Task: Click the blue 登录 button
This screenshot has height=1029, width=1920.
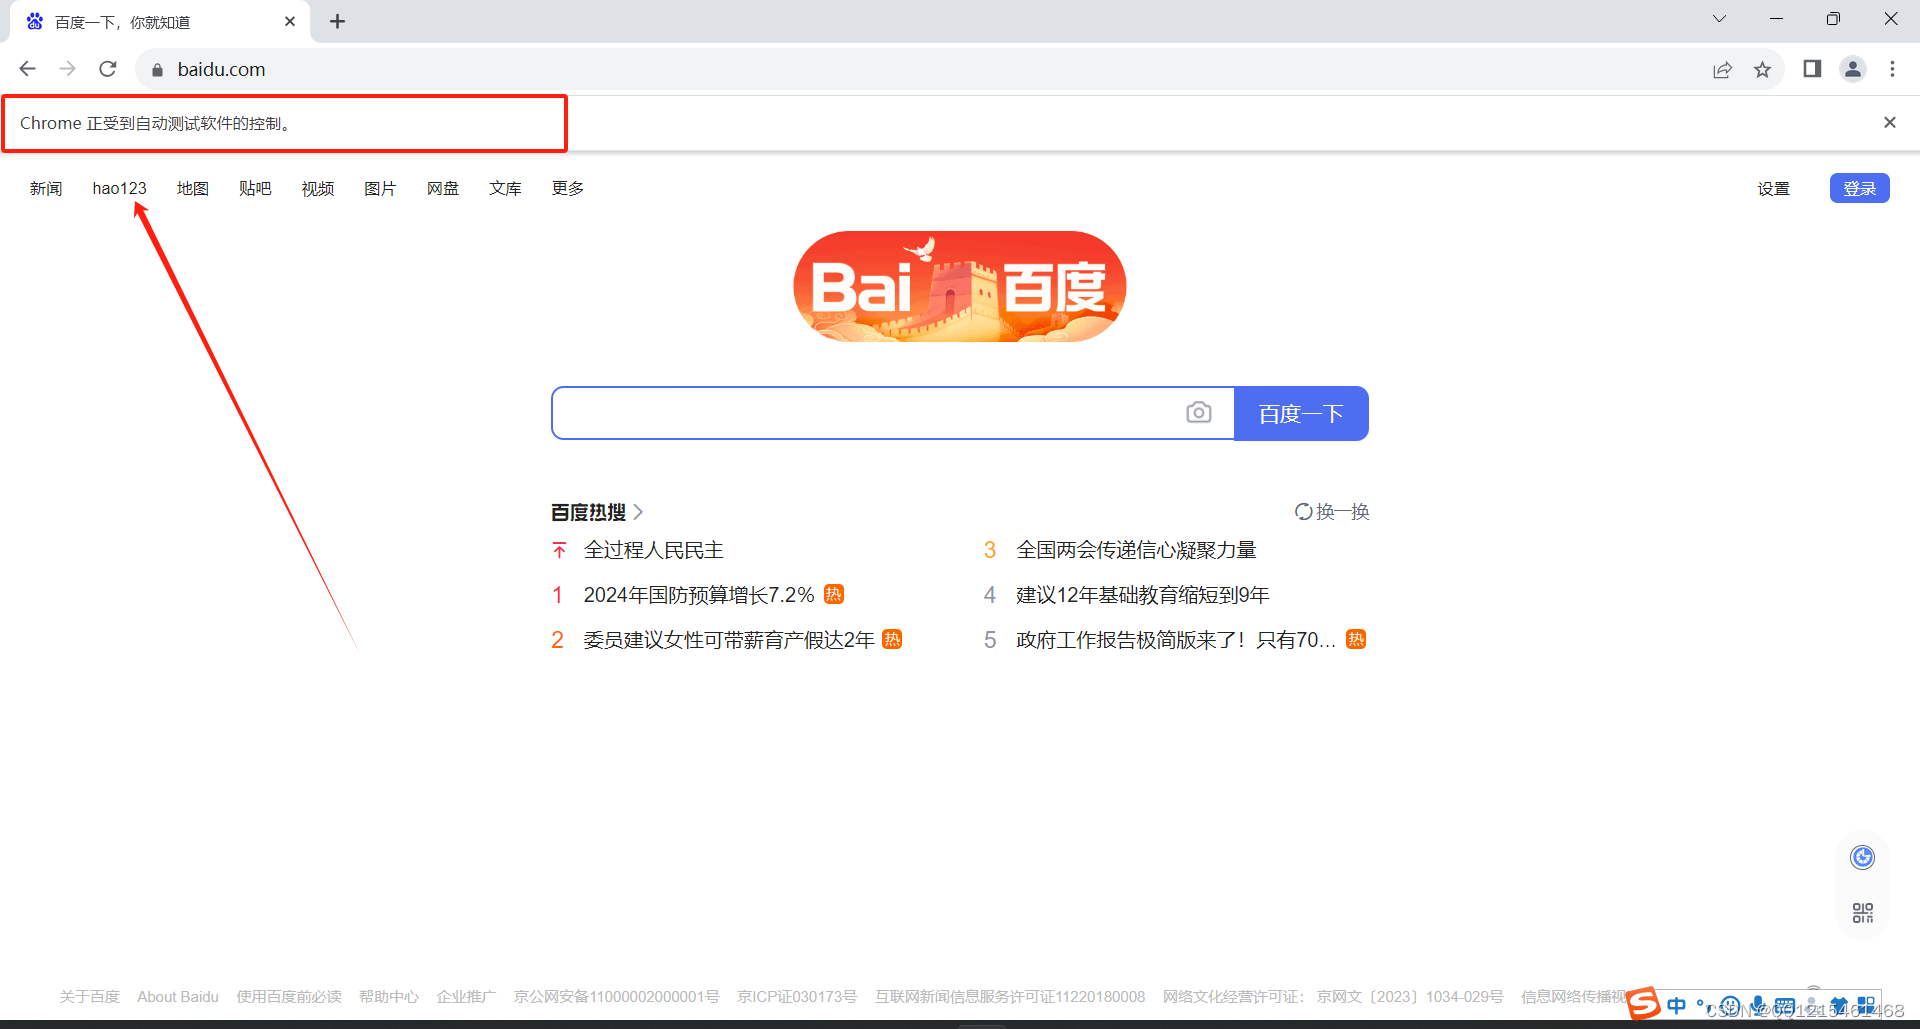Action: (x=1859, y=188)
